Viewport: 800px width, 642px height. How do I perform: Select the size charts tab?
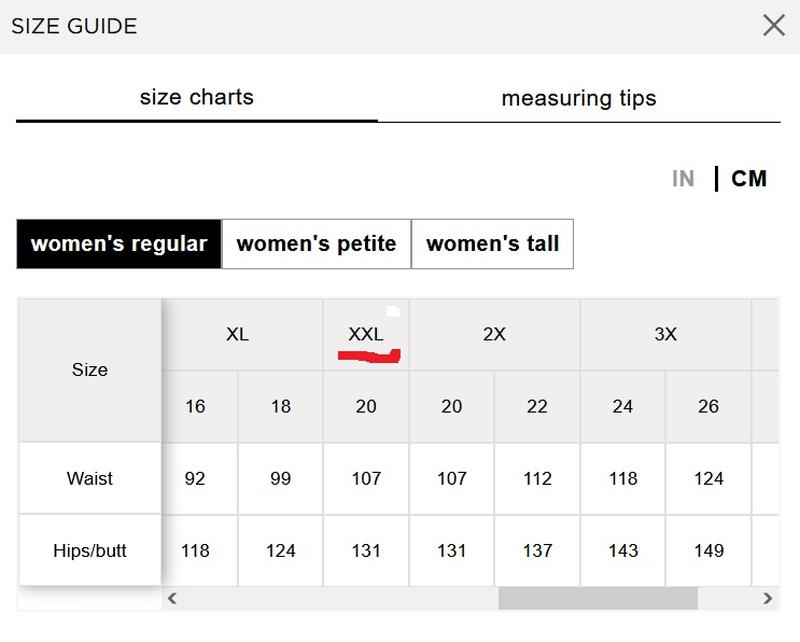[196, 98]
